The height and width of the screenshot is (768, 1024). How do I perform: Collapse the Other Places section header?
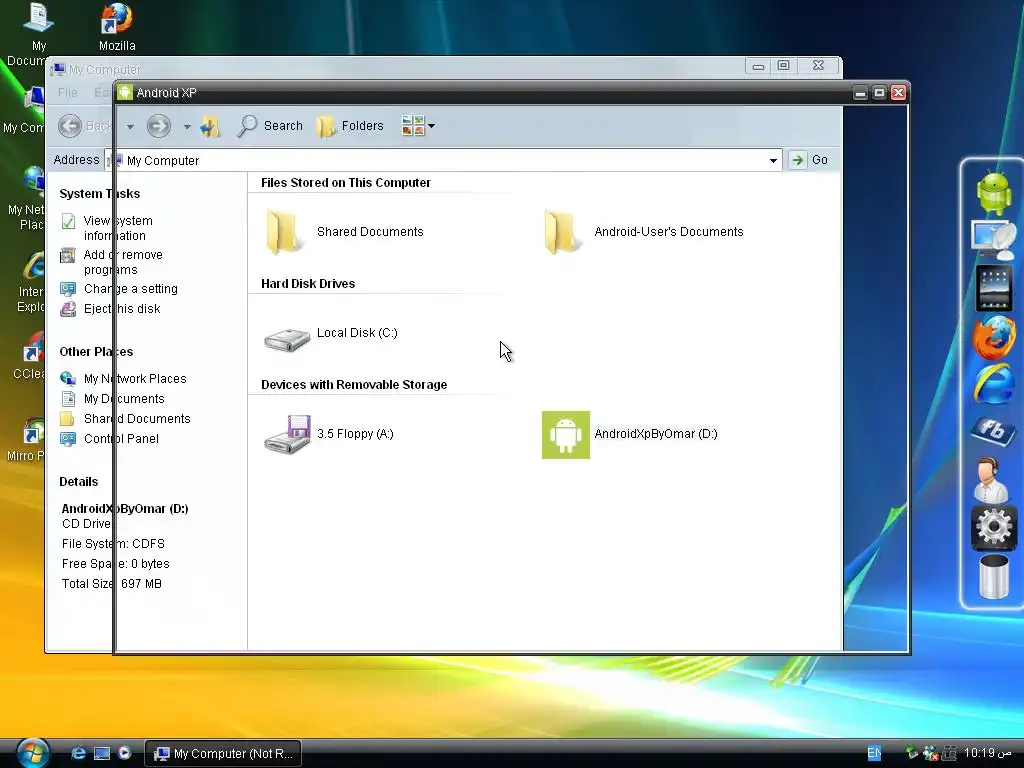coord(96,352)
